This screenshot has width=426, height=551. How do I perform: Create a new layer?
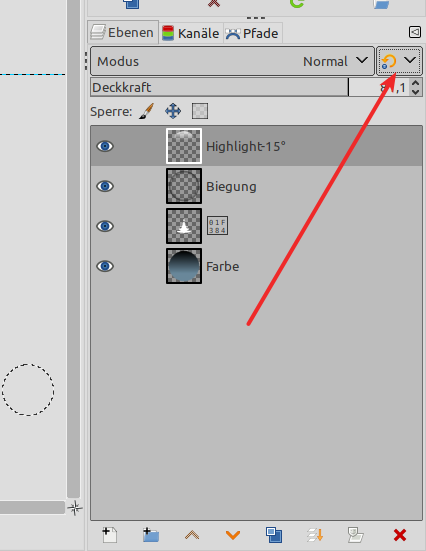point(110,535)
